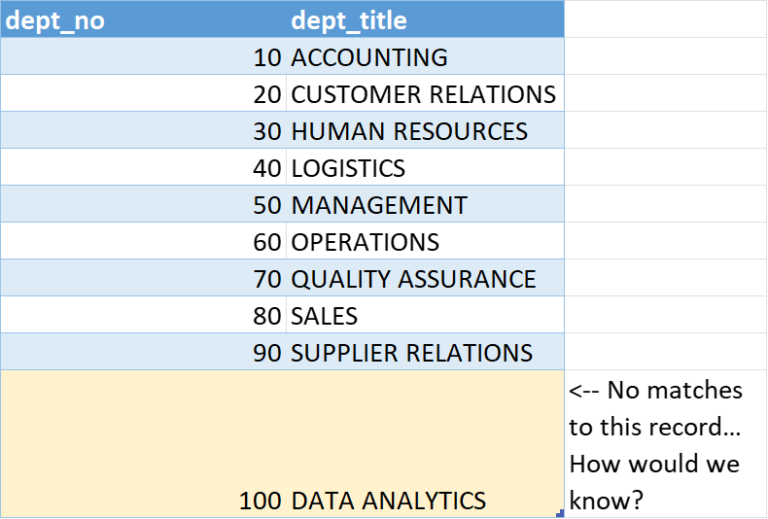Select the cell containing 30
This screenshot has height=519, width=768.
tap(143, 131)
